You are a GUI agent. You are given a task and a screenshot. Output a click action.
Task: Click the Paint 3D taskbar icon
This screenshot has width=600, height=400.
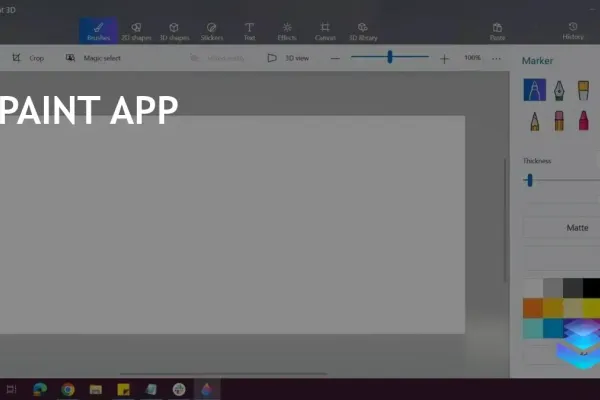pos(207,389)
